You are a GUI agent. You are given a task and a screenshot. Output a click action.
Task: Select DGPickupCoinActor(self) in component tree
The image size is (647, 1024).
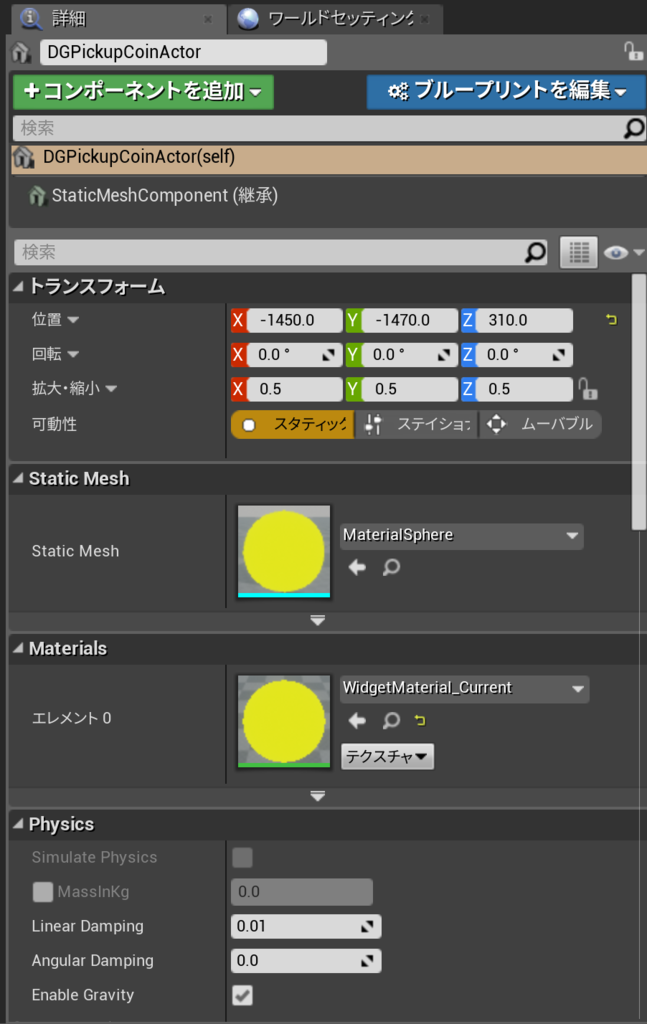pyautogui.click(x=328, y=158)
